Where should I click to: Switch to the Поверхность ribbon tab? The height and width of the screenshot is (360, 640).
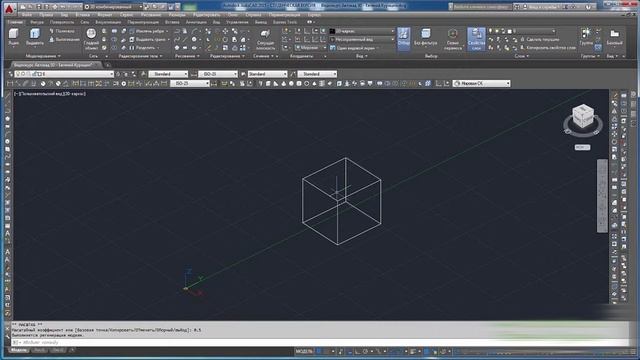point(62,22)
